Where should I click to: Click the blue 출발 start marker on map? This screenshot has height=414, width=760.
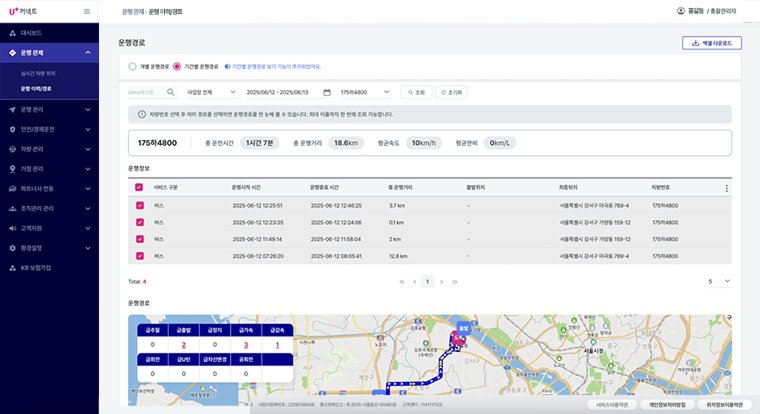coord(464,328)
